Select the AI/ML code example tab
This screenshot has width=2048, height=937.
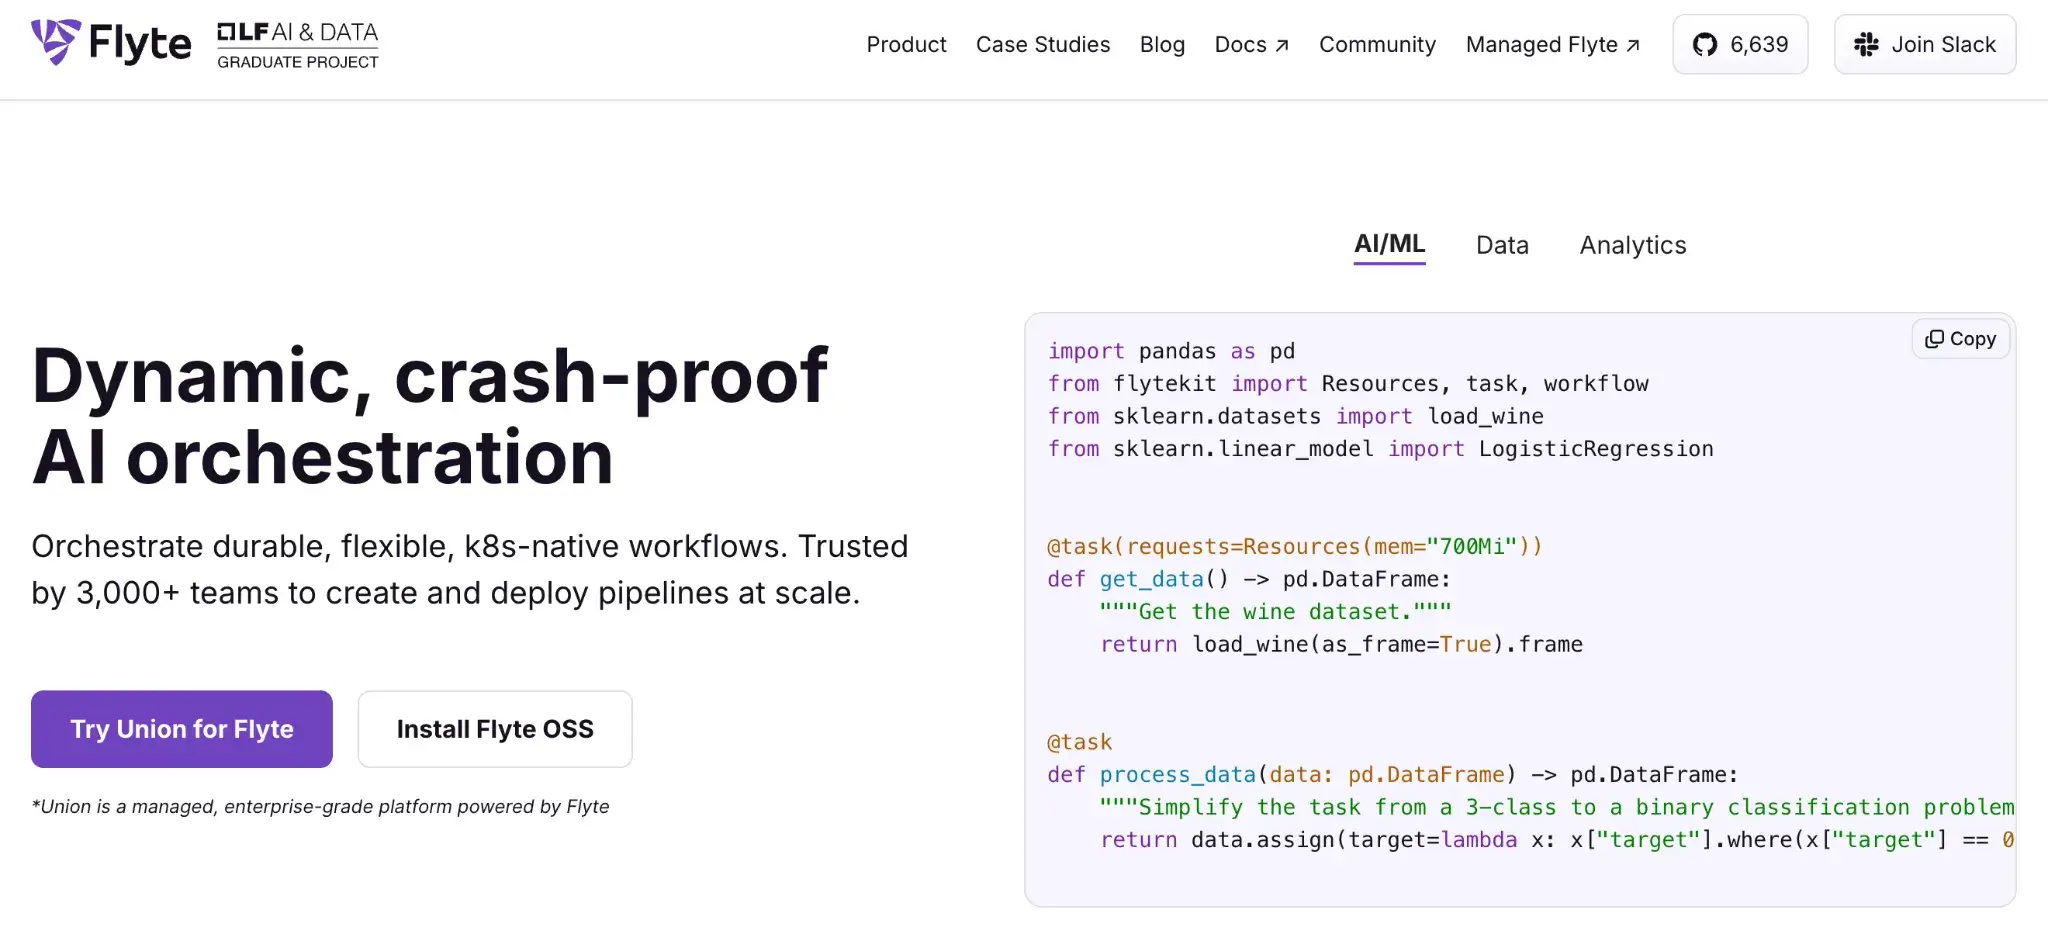click(1389, 244)
